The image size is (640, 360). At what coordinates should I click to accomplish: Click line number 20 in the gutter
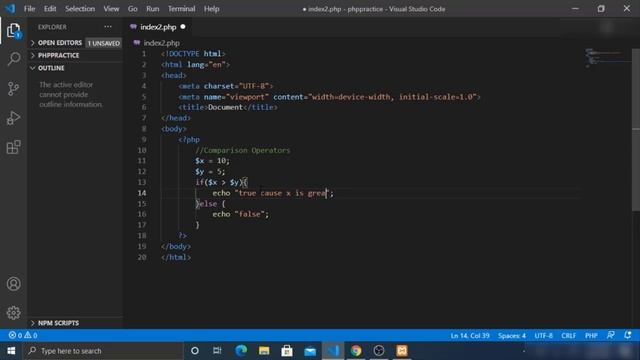142,257
